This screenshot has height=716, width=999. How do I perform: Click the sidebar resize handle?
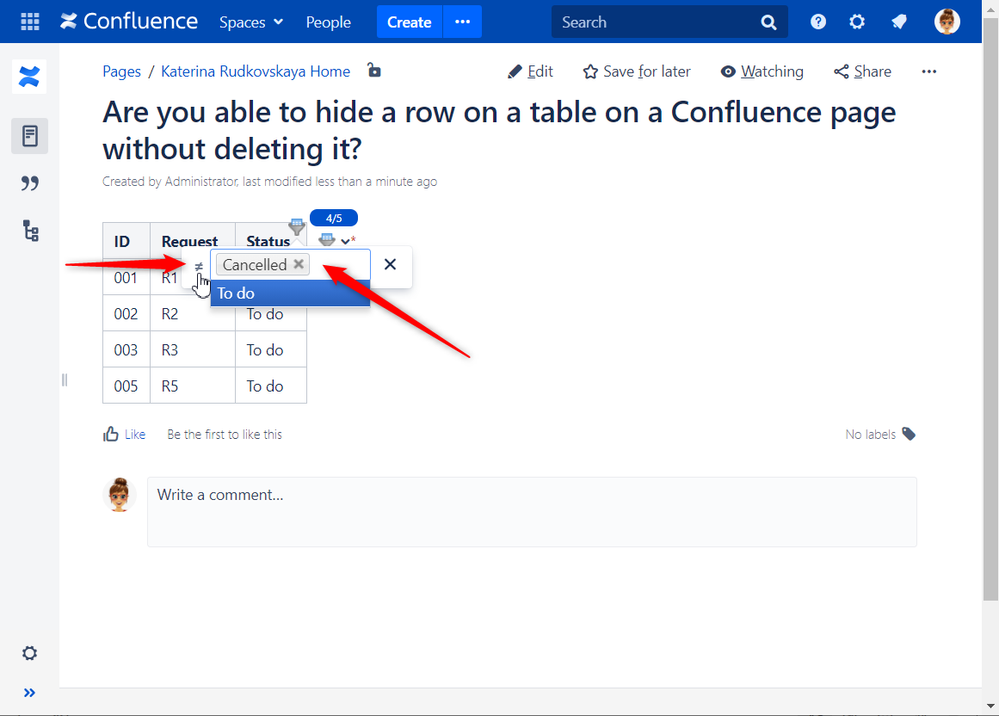[x=64, y=380]
